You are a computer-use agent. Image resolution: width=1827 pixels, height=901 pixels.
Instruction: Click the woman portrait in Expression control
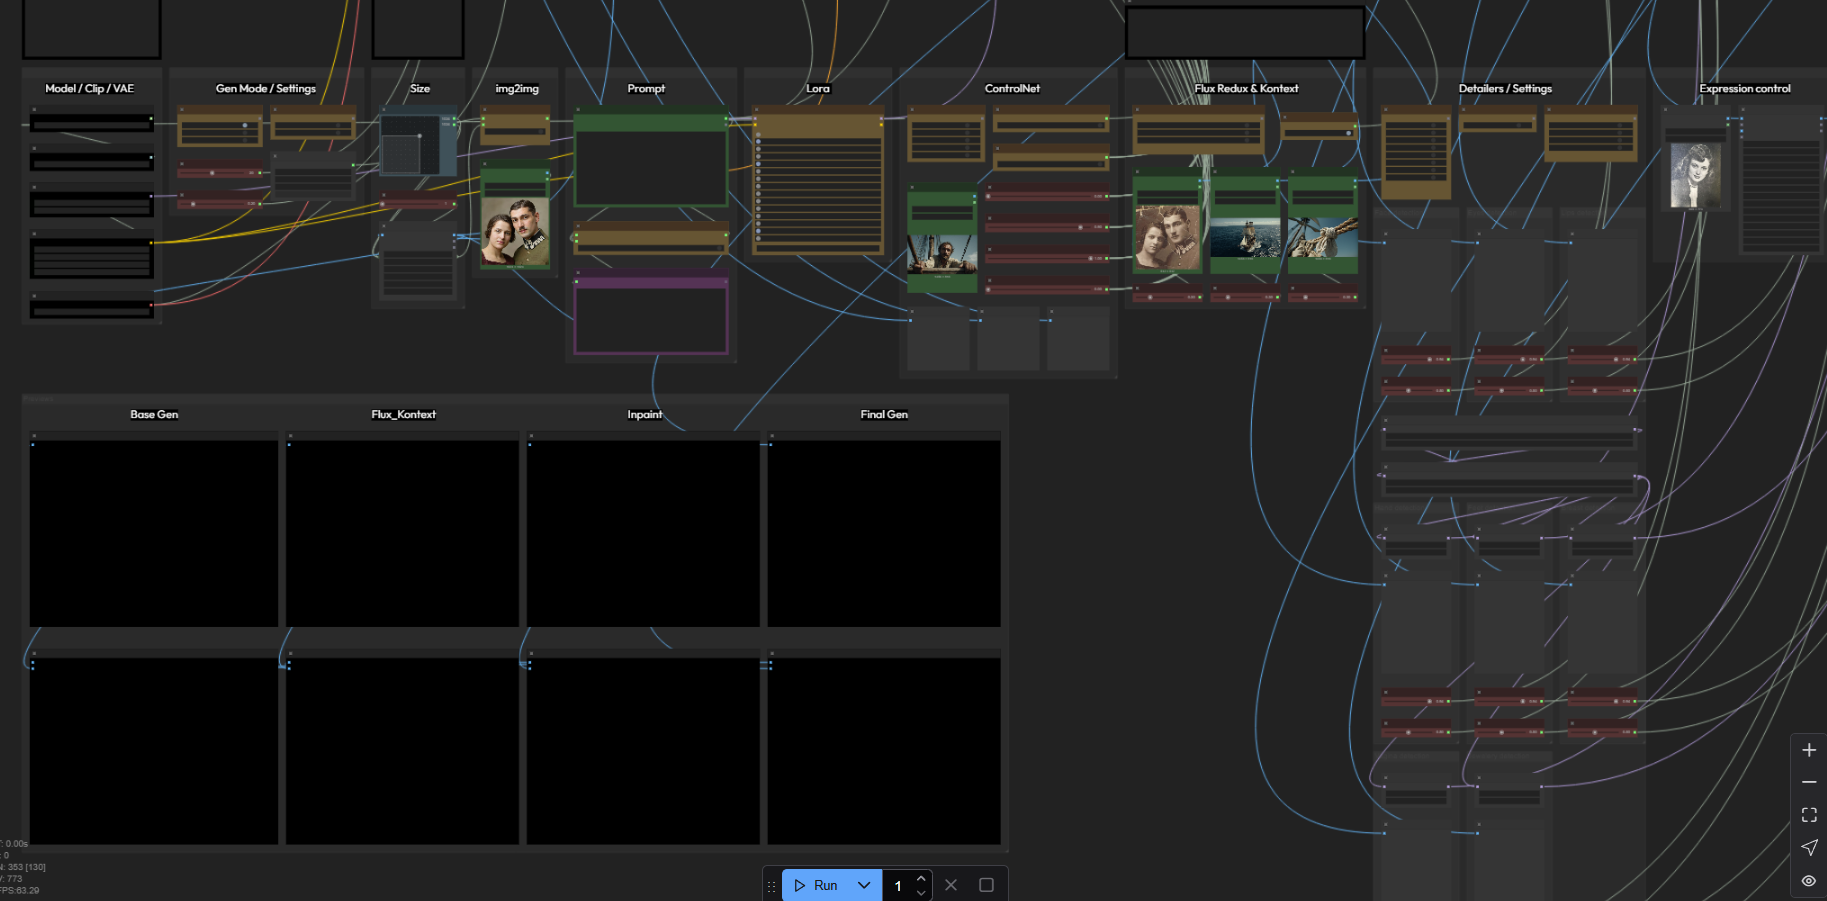point(1695,175)
